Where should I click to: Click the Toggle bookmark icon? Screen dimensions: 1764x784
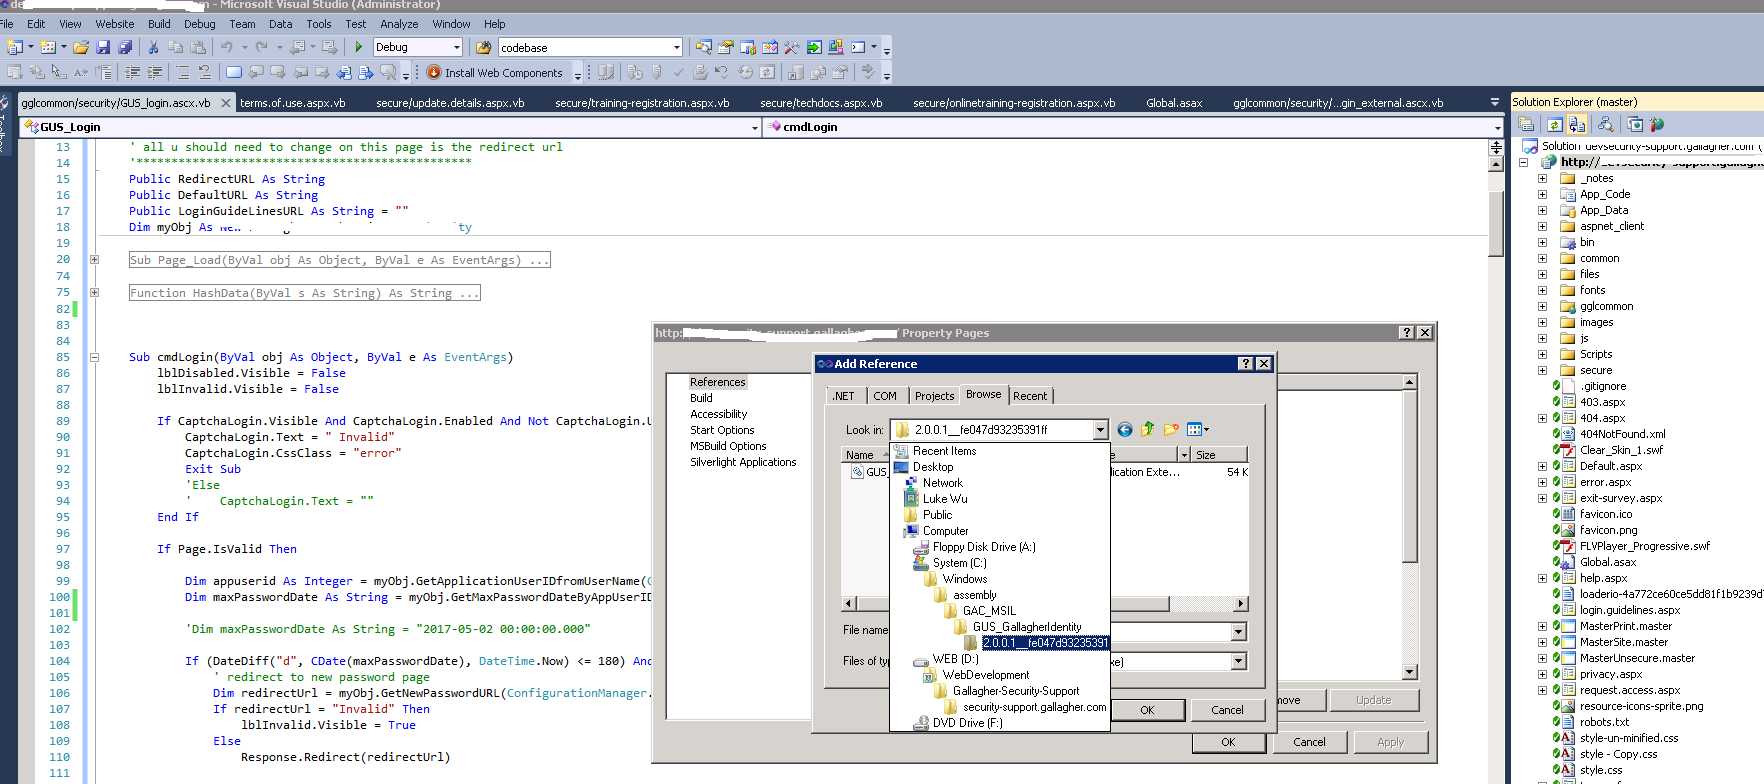[x=233, y=72]
